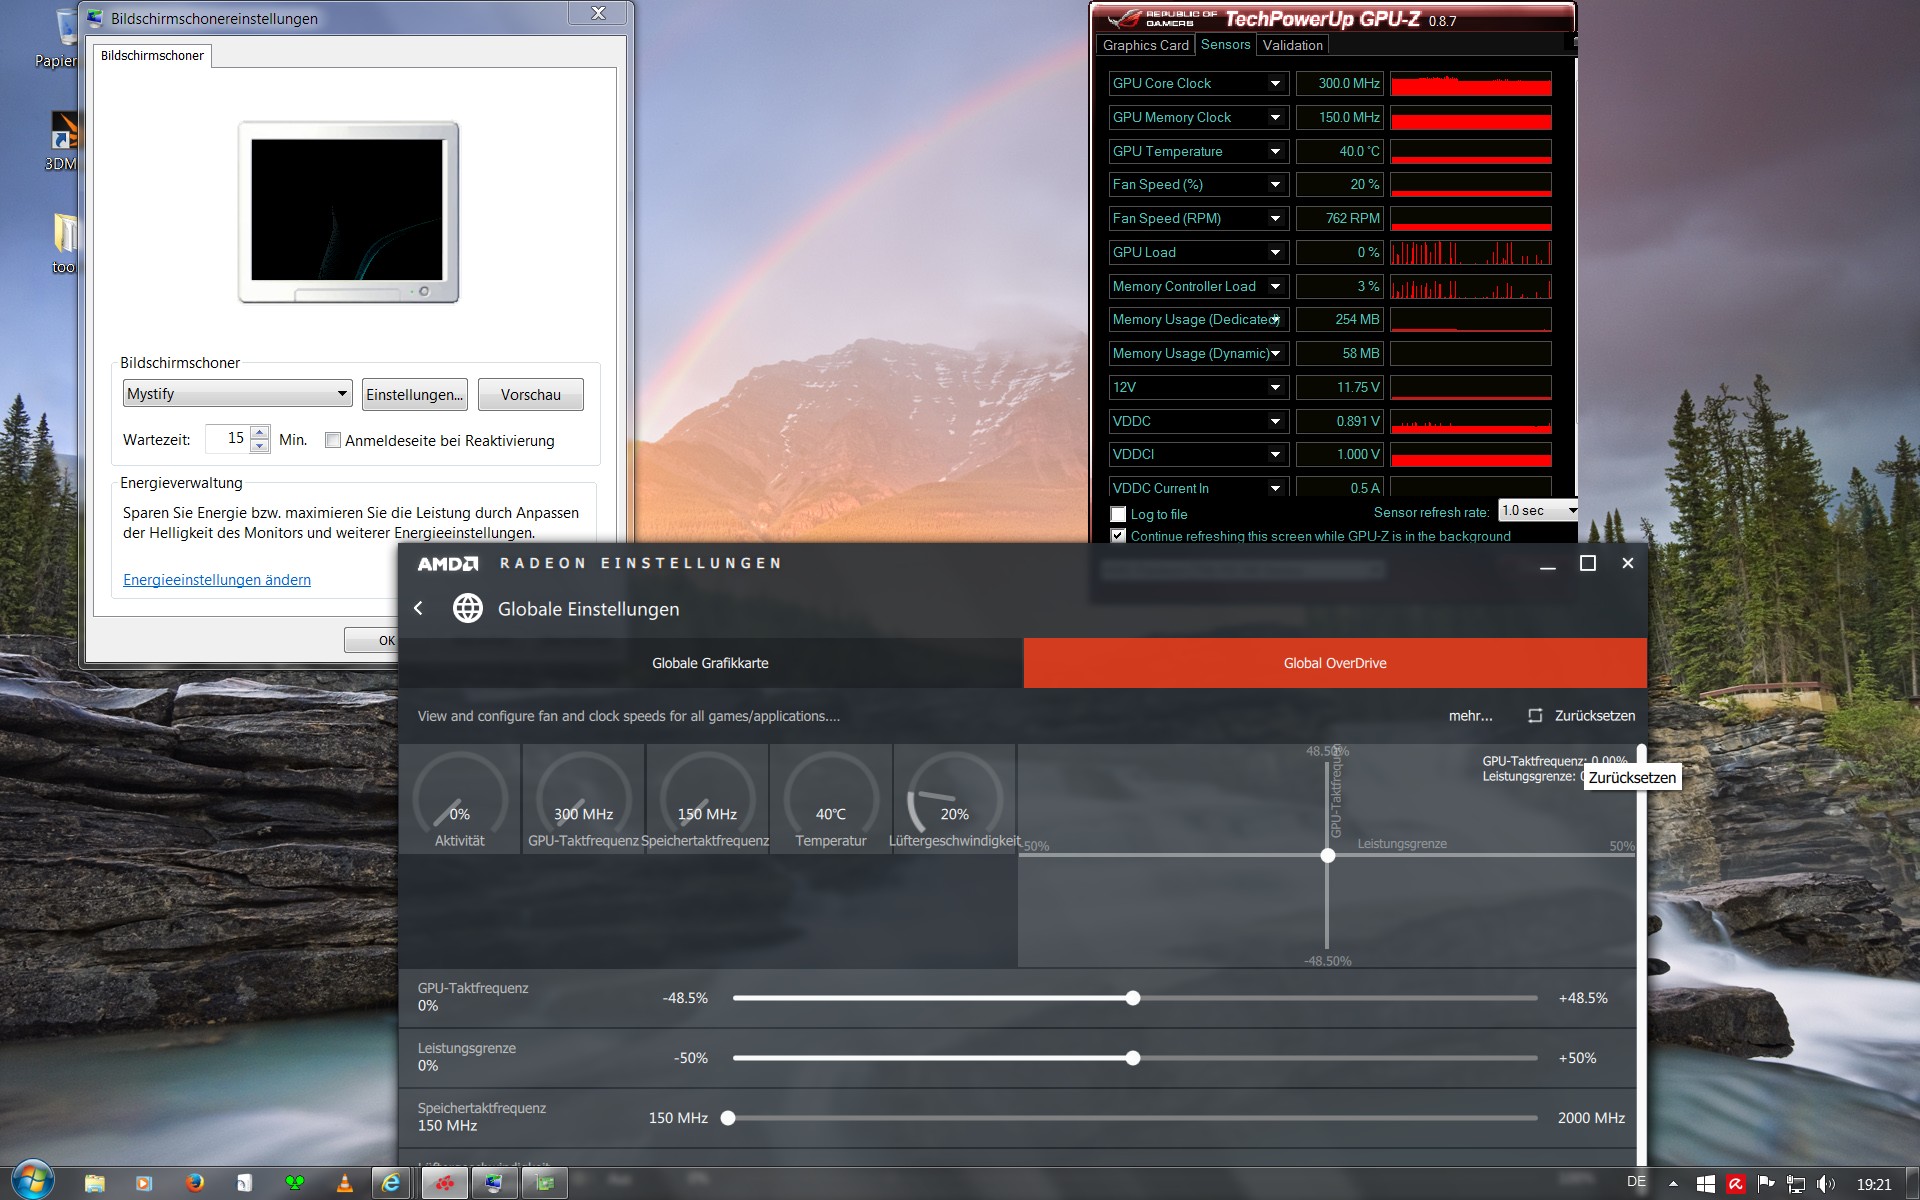The height and width of the screenshot is (1200, 1920).
Task: Expand the GPU Core Clock sensor dropdown
Action: (1275, 84)
